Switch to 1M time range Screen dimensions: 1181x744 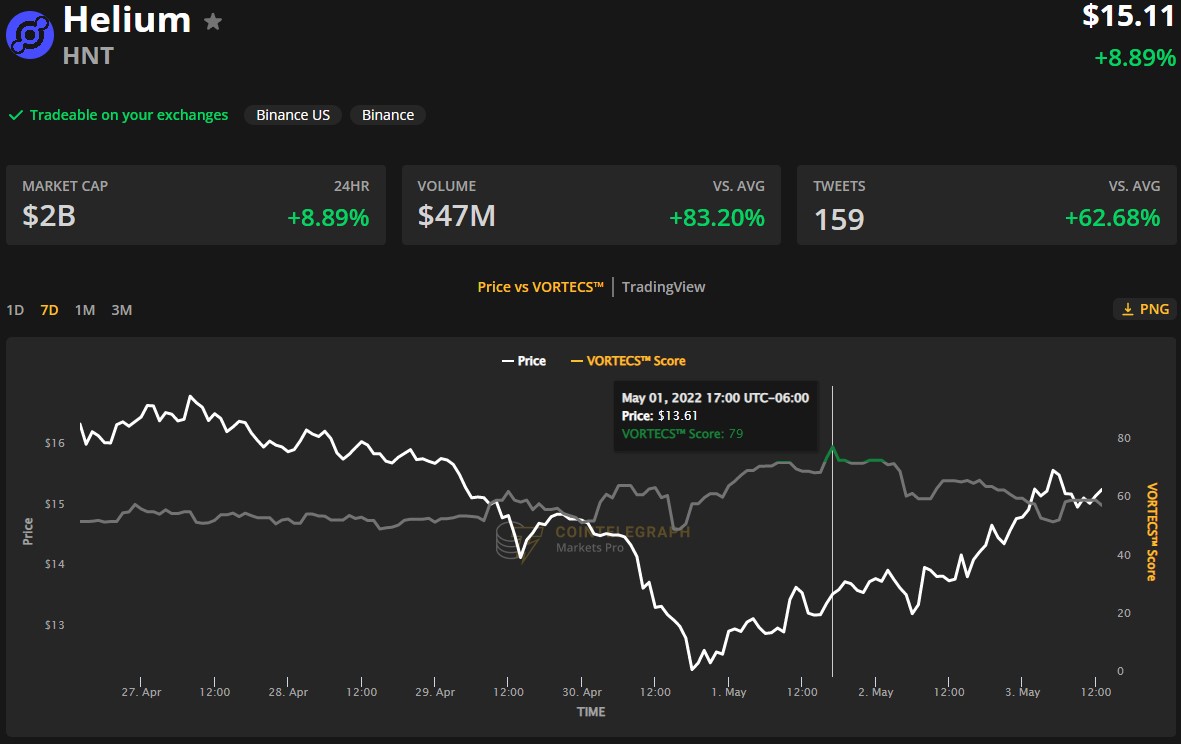click(85, 310)
